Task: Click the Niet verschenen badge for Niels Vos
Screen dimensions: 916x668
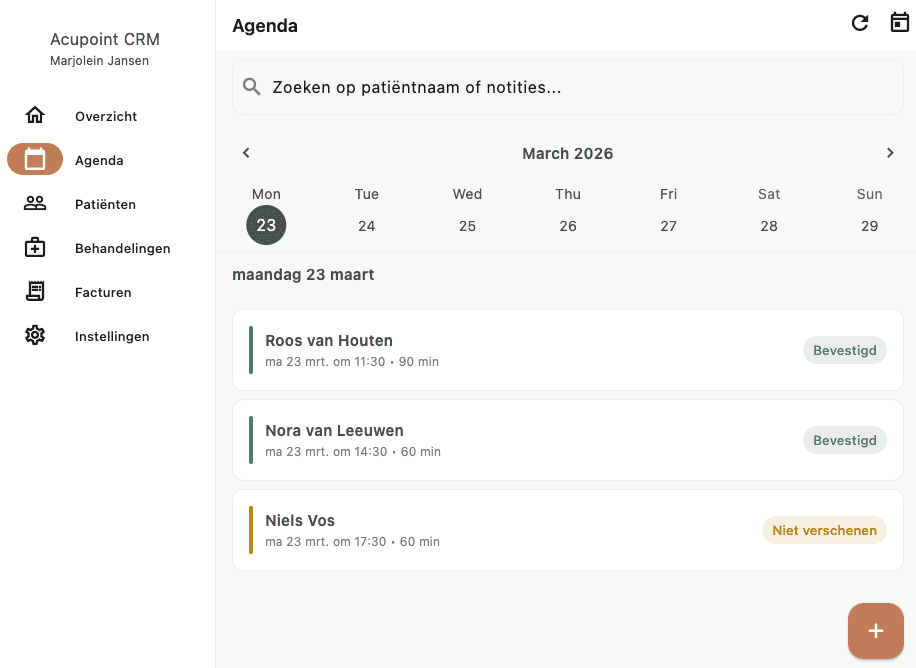Action: (x=824, y=530)
